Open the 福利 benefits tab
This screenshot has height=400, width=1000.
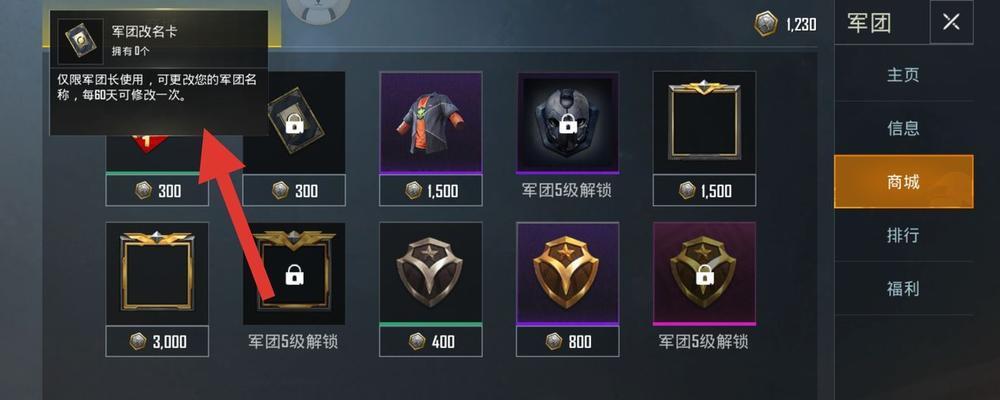[903, 288]
